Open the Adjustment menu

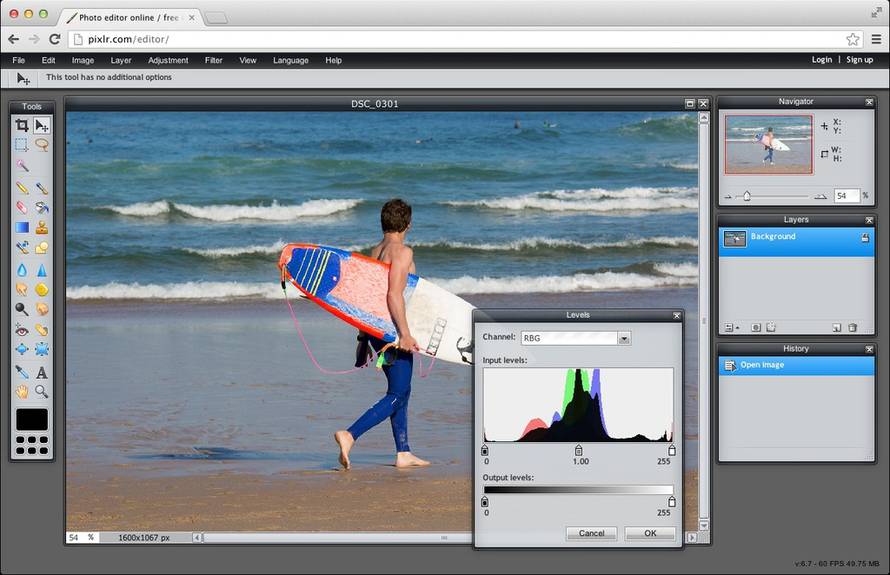pyautogui.click(x=168, y=60)
